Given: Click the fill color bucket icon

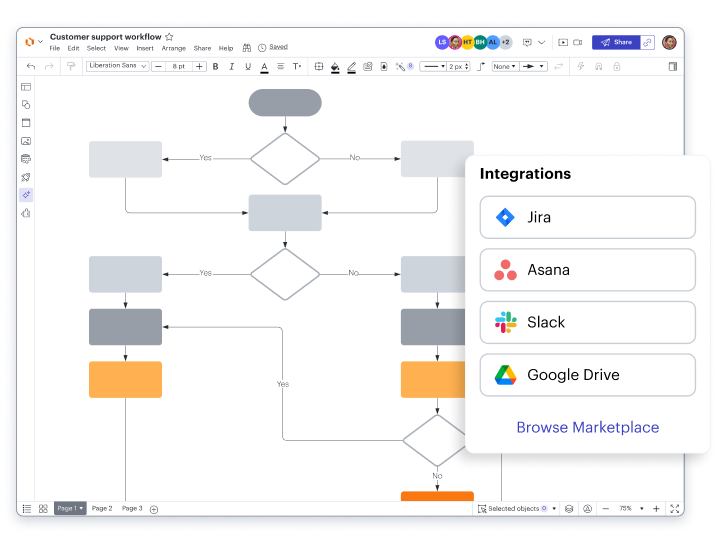Looking at the screenshot, I should point(335,67).
